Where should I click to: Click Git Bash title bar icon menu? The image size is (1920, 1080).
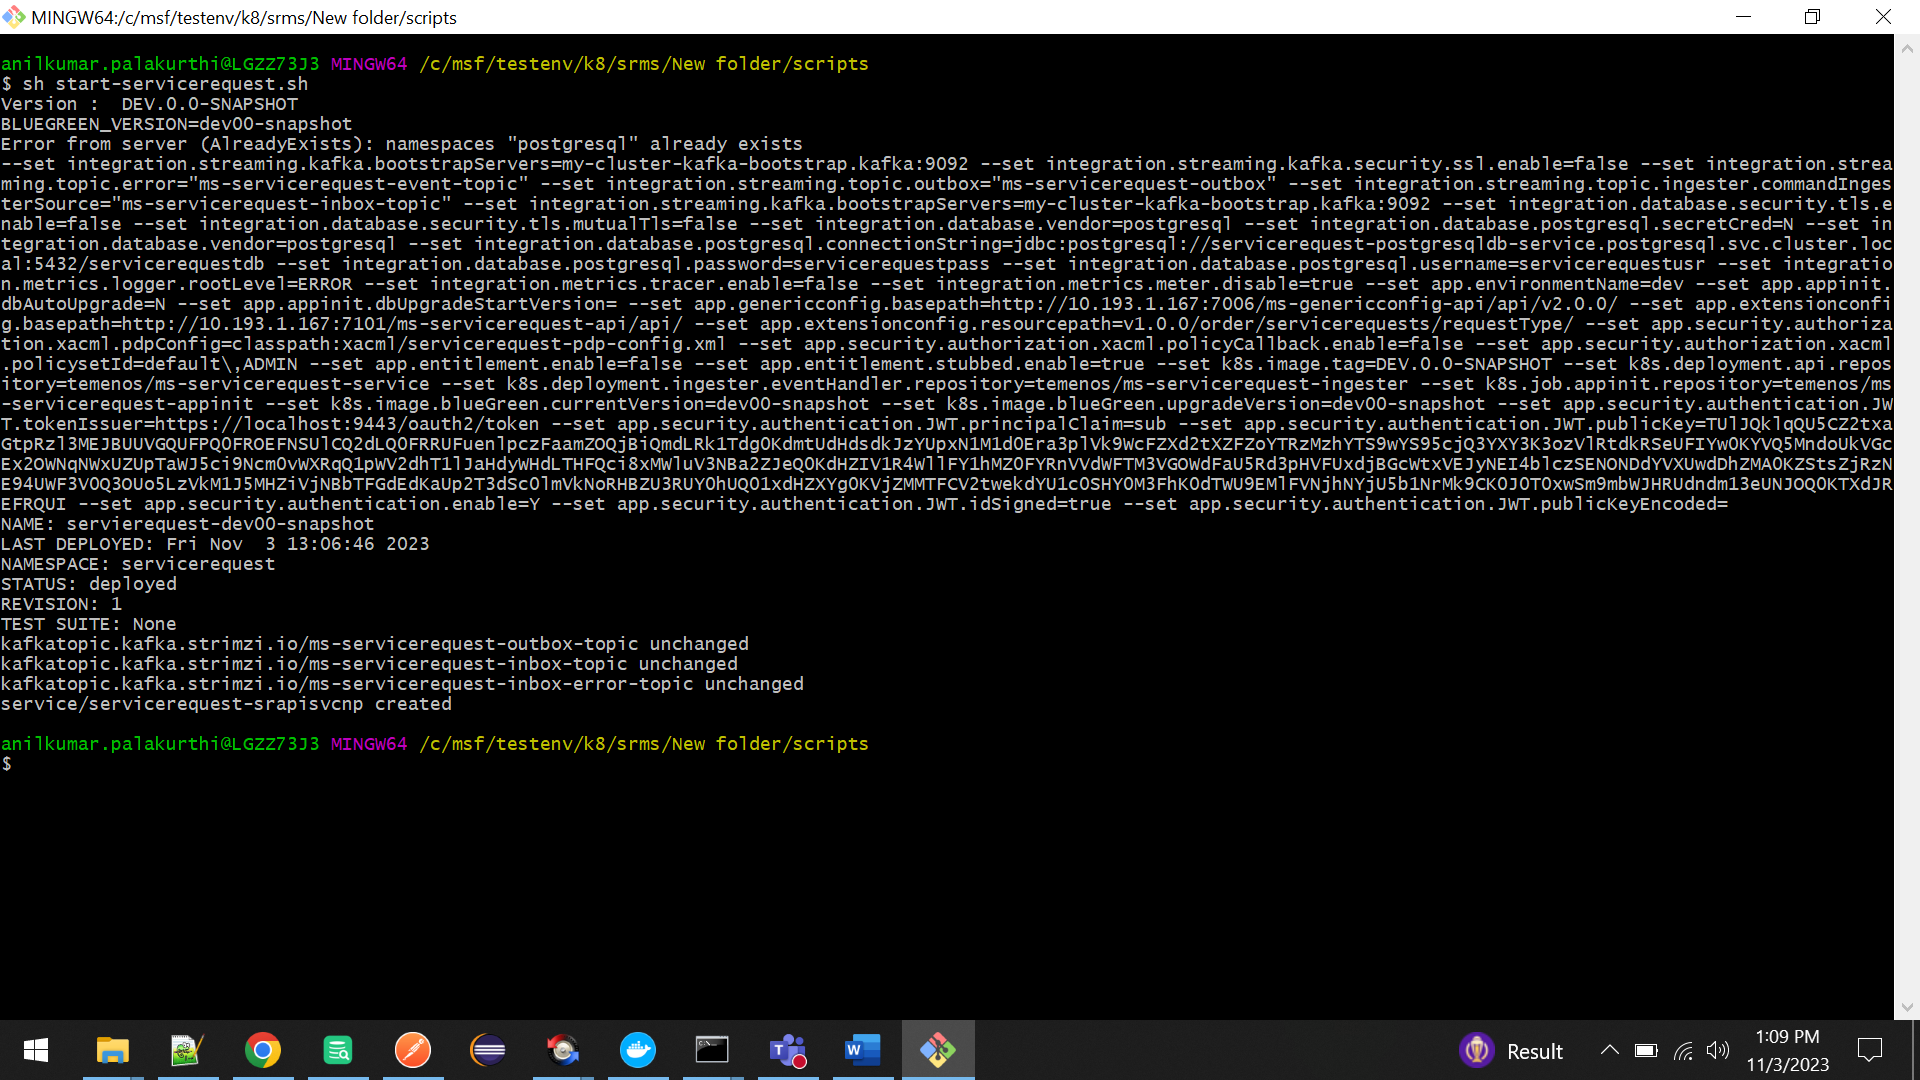coord(14,17)
